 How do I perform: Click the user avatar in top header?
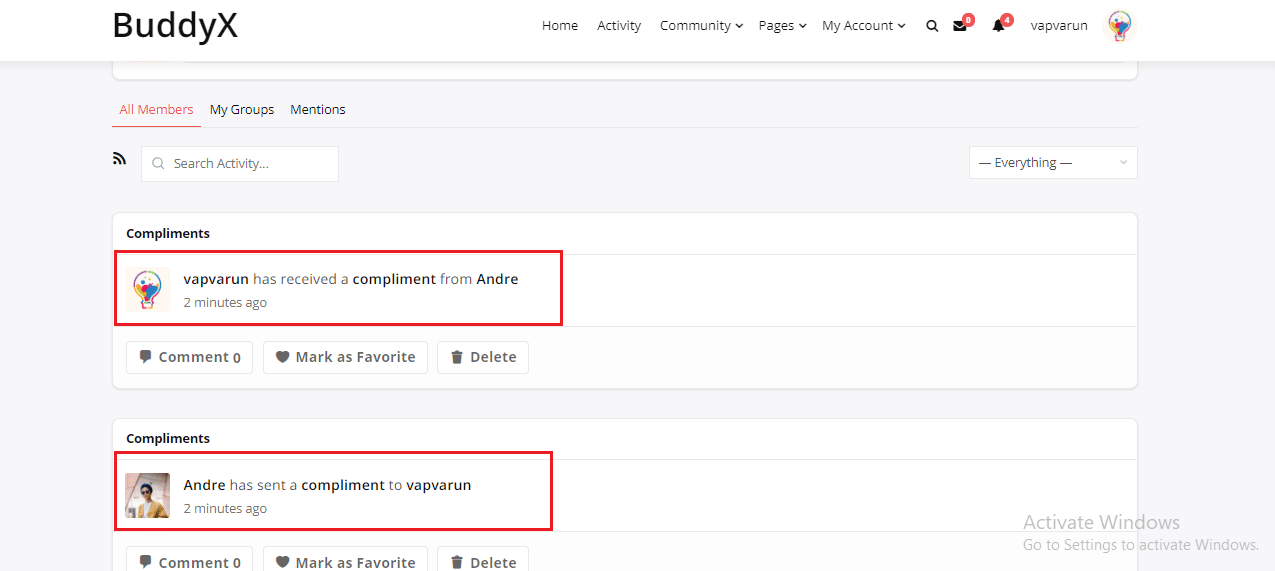[x=1120, y=26]
